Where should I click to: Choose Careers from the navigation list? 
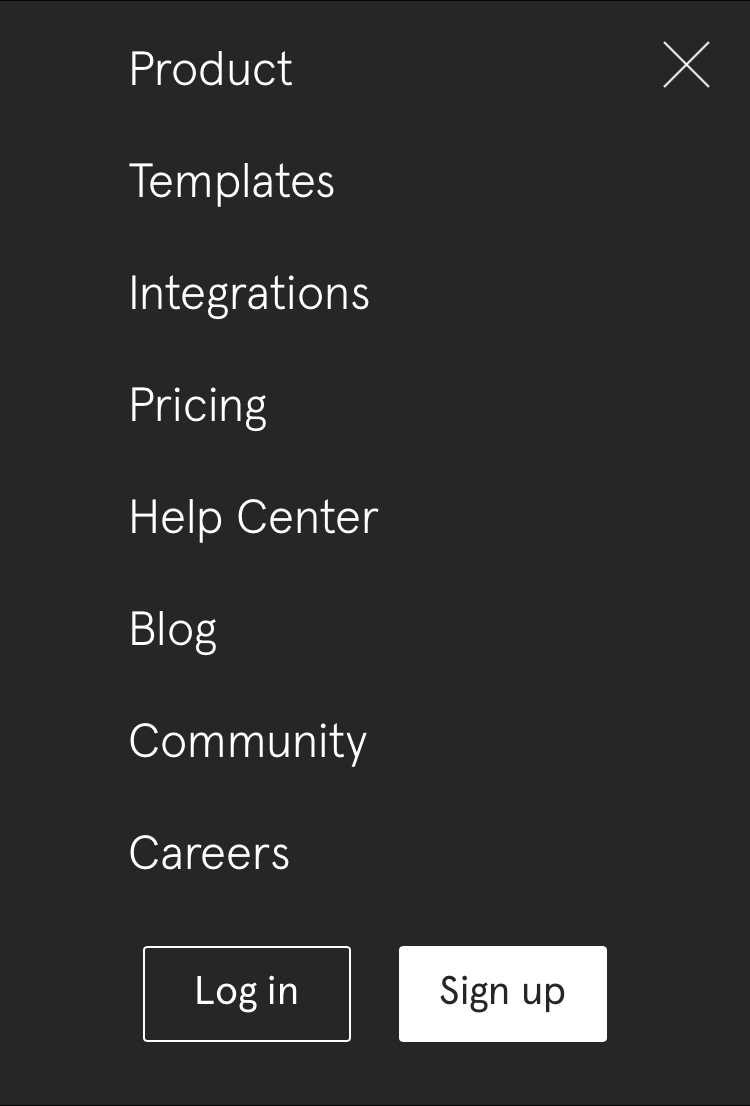[210, 853]
